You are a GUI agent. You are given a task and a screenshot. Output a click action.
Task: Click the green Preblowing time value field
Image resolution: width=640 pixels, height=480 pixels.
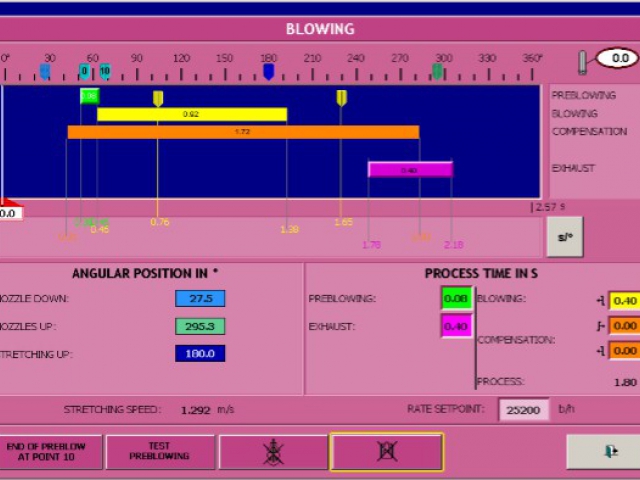click(x=456, y=298)
